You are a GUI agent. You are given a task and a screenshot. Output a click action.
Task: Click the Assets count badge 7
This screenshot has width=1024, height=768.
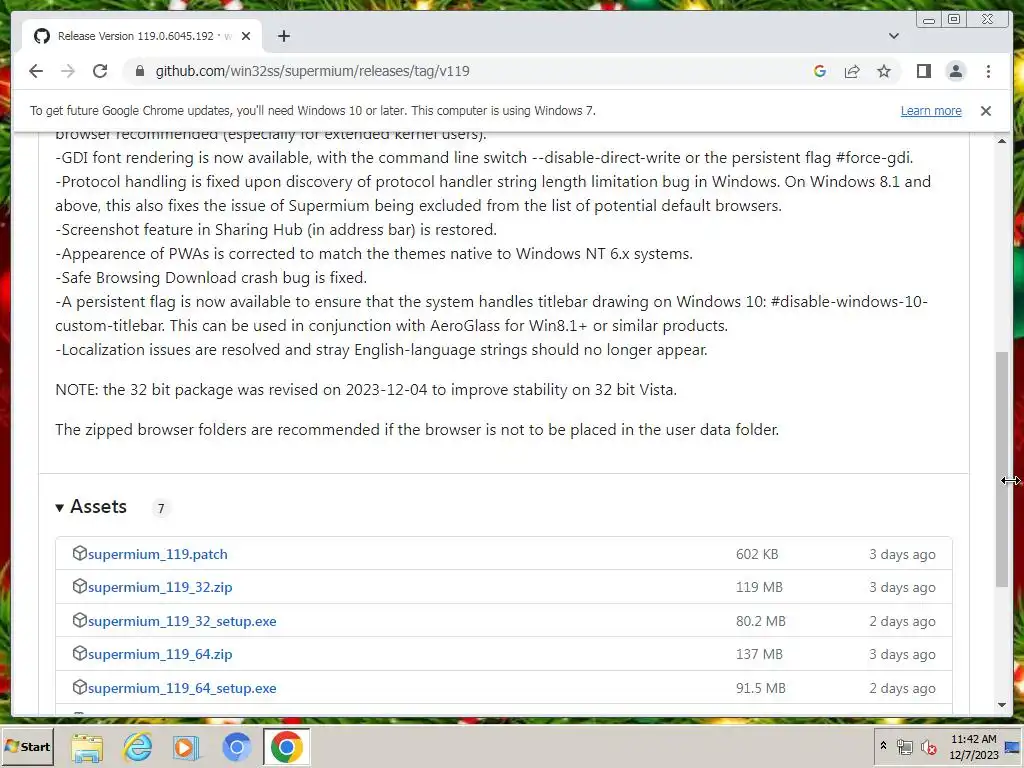(x=161, y=508)
